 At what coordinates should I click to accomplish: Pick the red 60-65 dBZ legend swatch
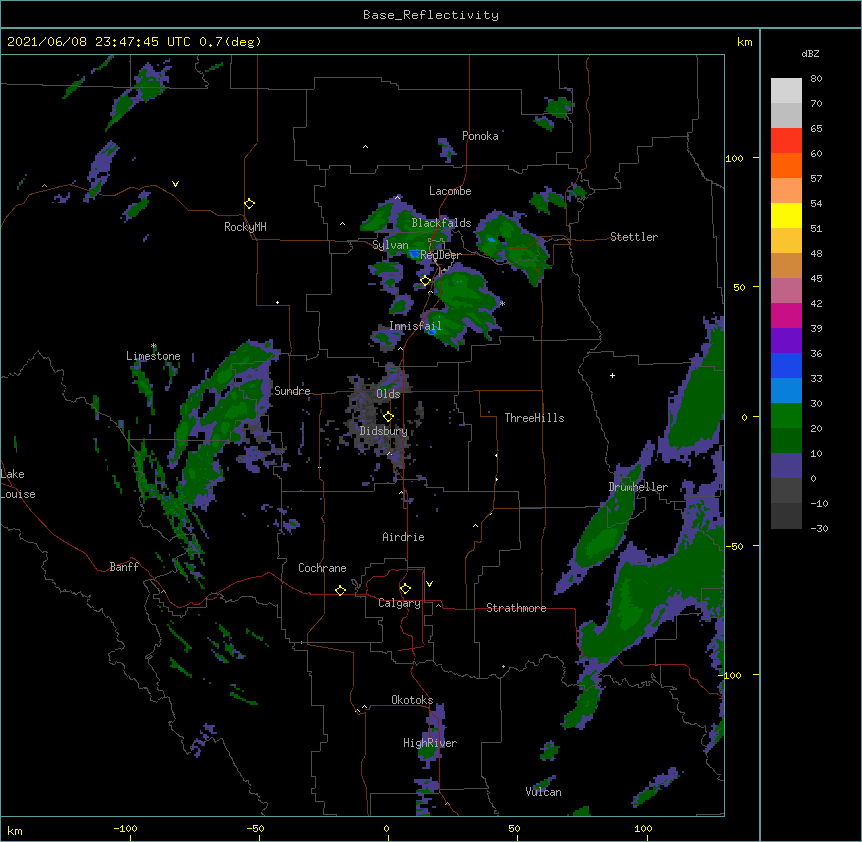(x=786, y=141)
